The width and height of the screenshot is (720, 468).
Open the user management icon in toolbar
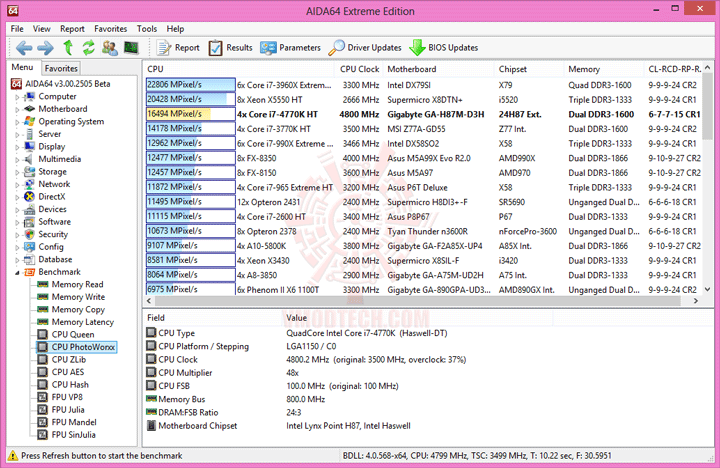coord(110,47)
